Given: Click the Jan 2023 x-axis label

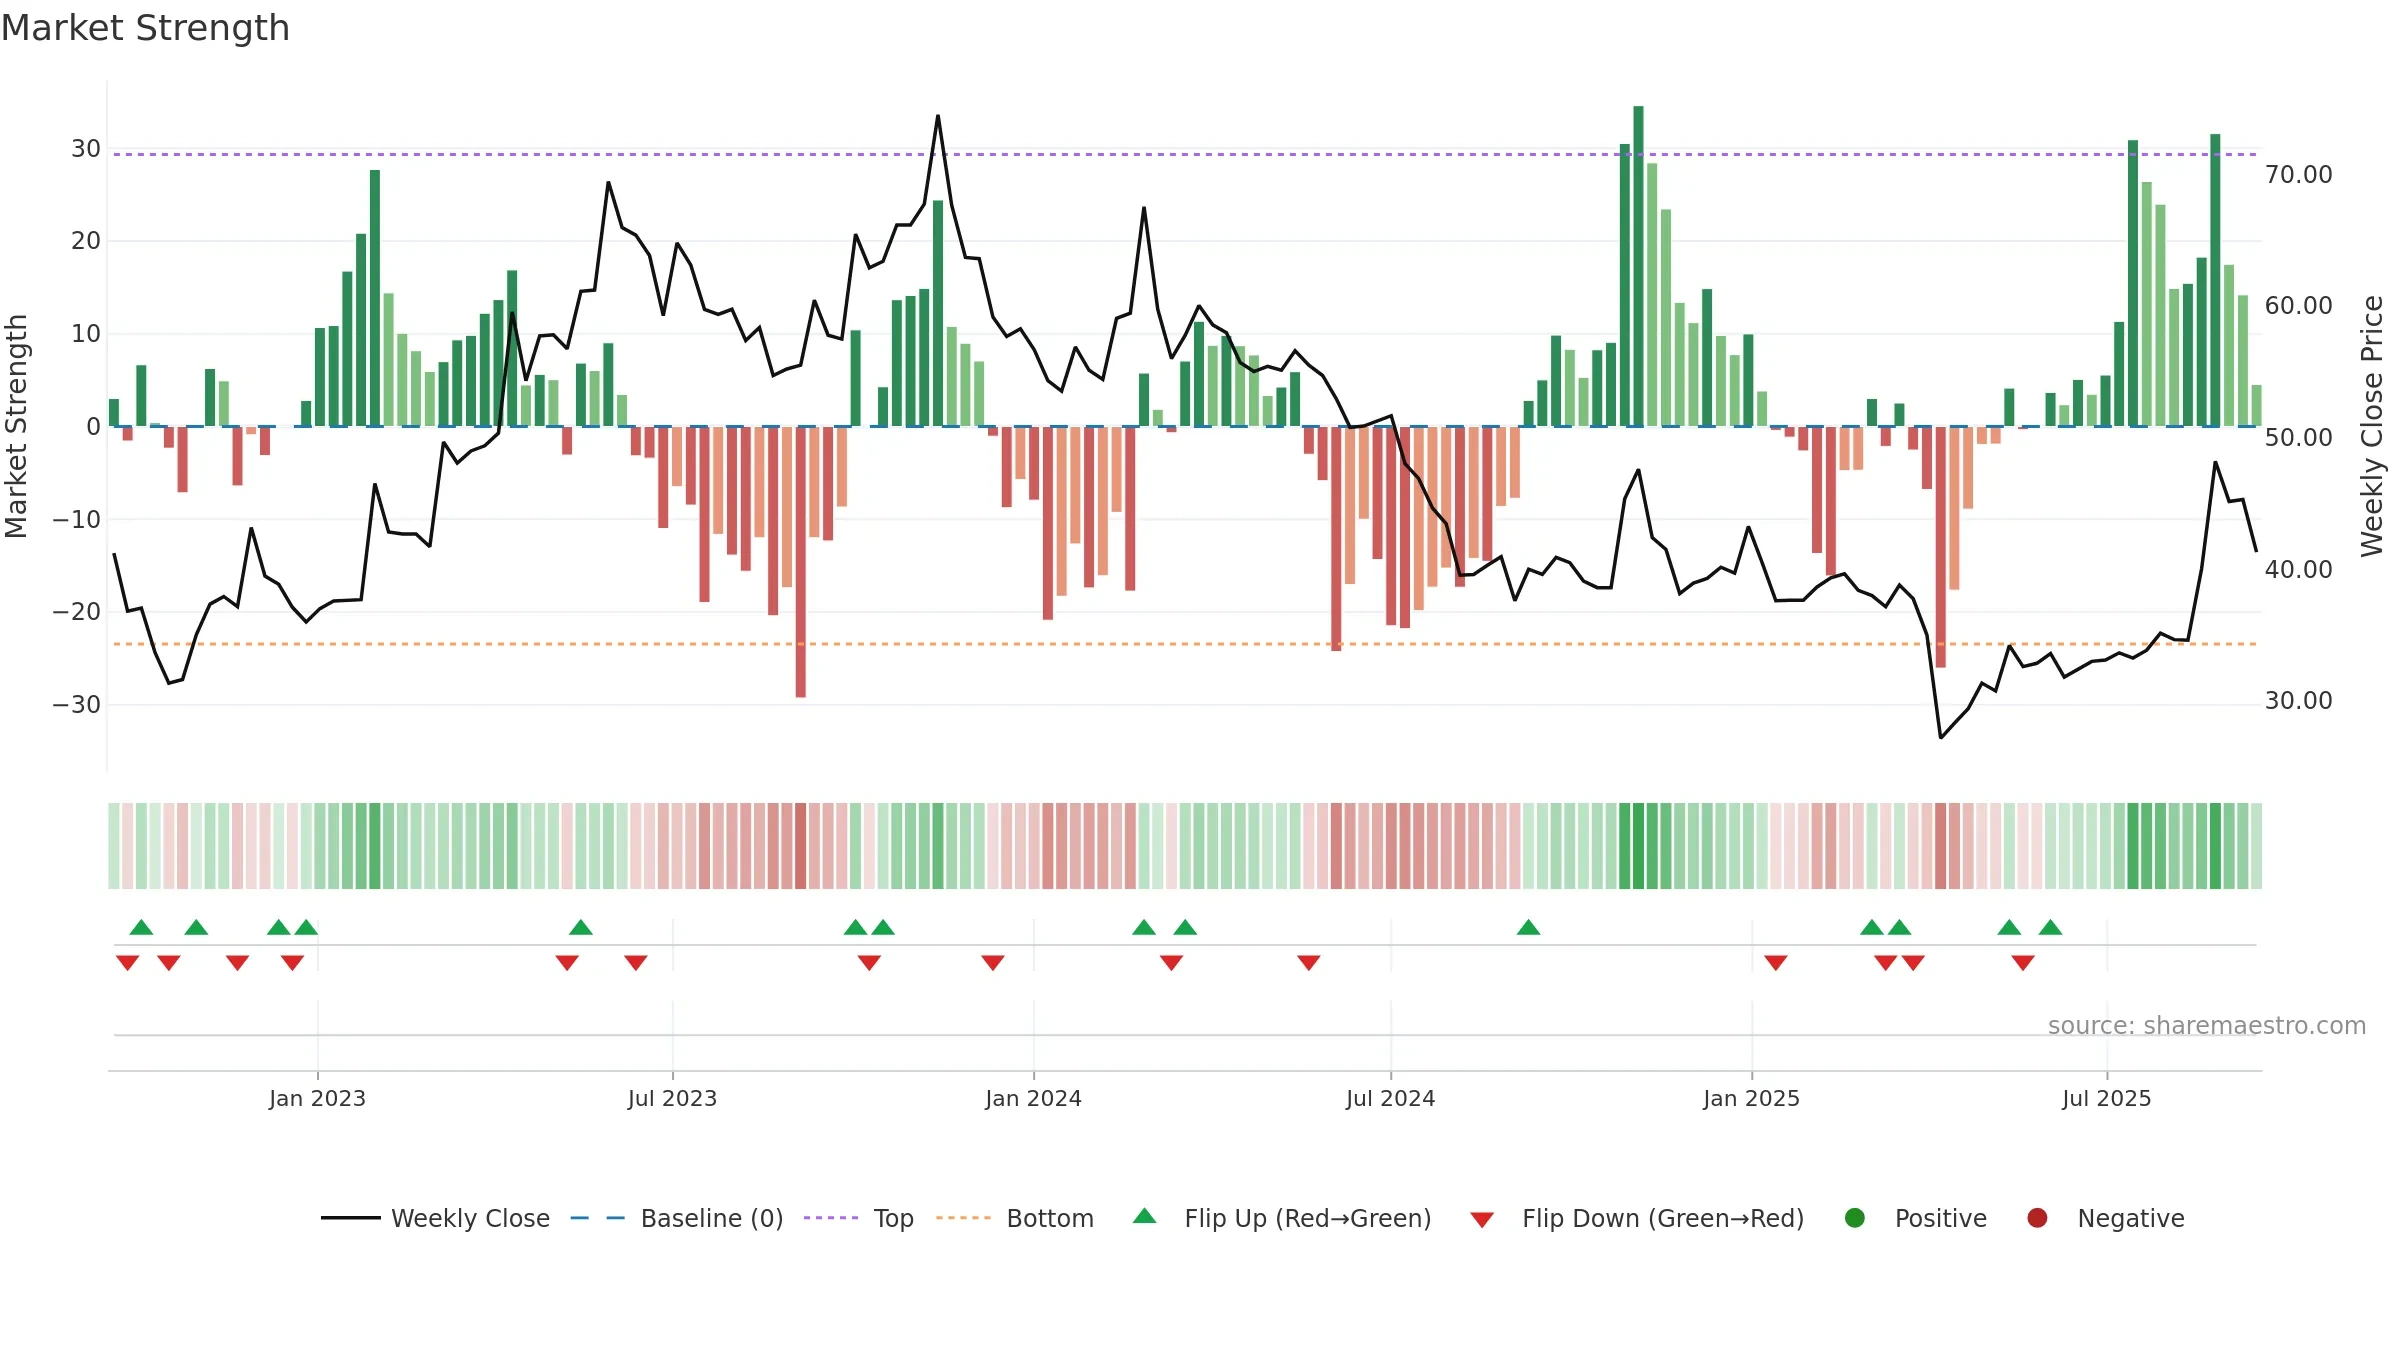Looking at the screenshot, I should [x=317, y=1098].
